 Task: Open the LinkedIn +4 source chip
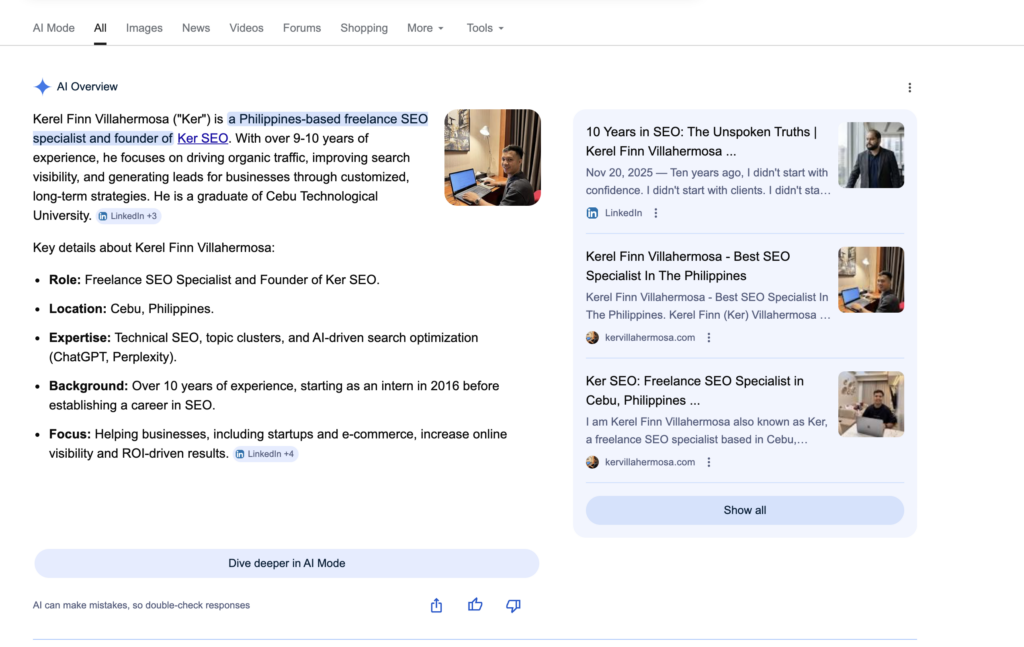266,454
